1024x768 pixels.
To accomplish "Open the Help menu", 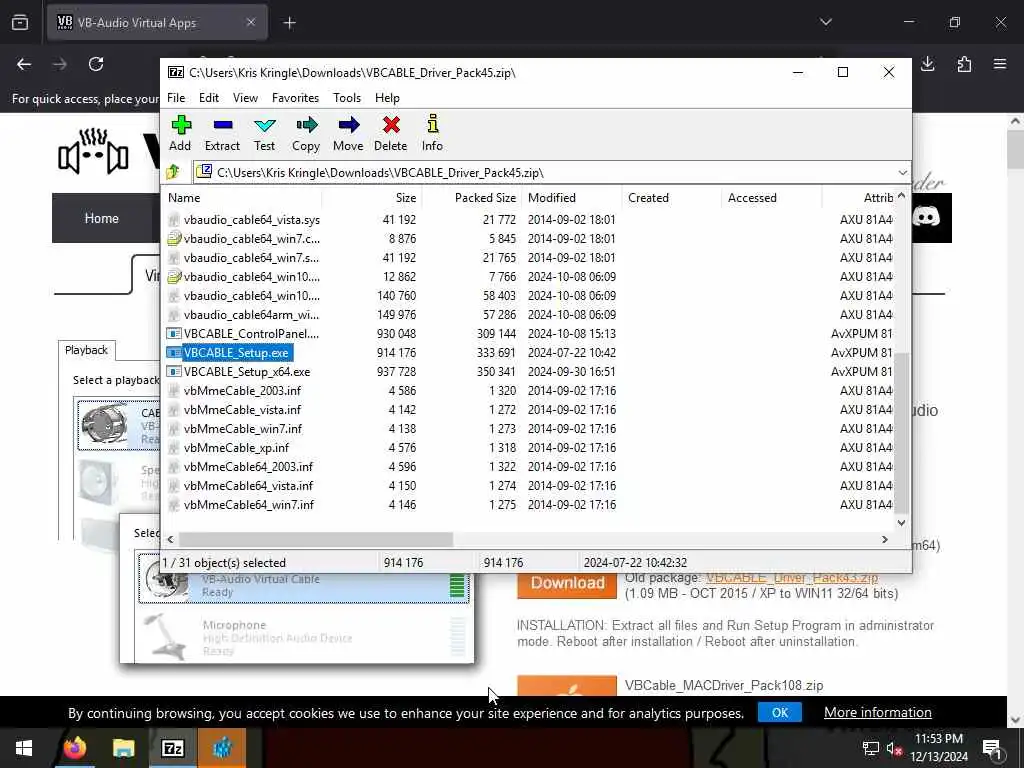I will pyautogui.click(x=387, y=98).
